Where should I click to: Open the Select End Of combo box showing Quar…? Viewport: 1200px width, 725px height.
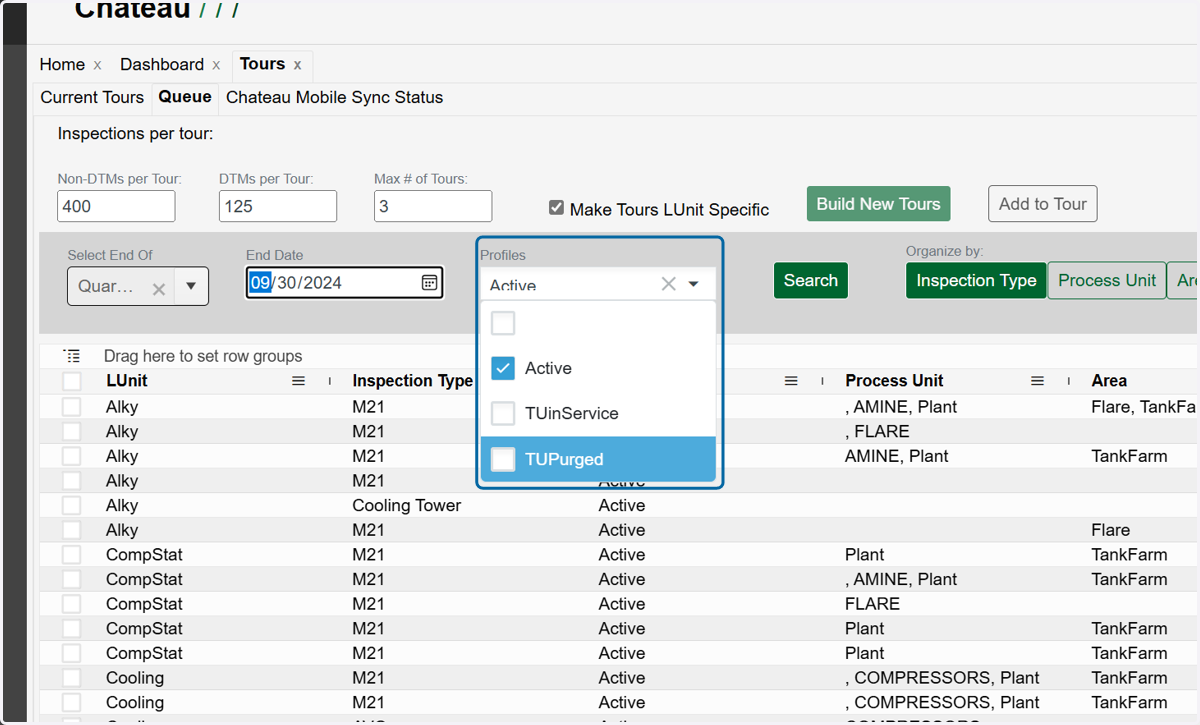click(x=138, y=286)
